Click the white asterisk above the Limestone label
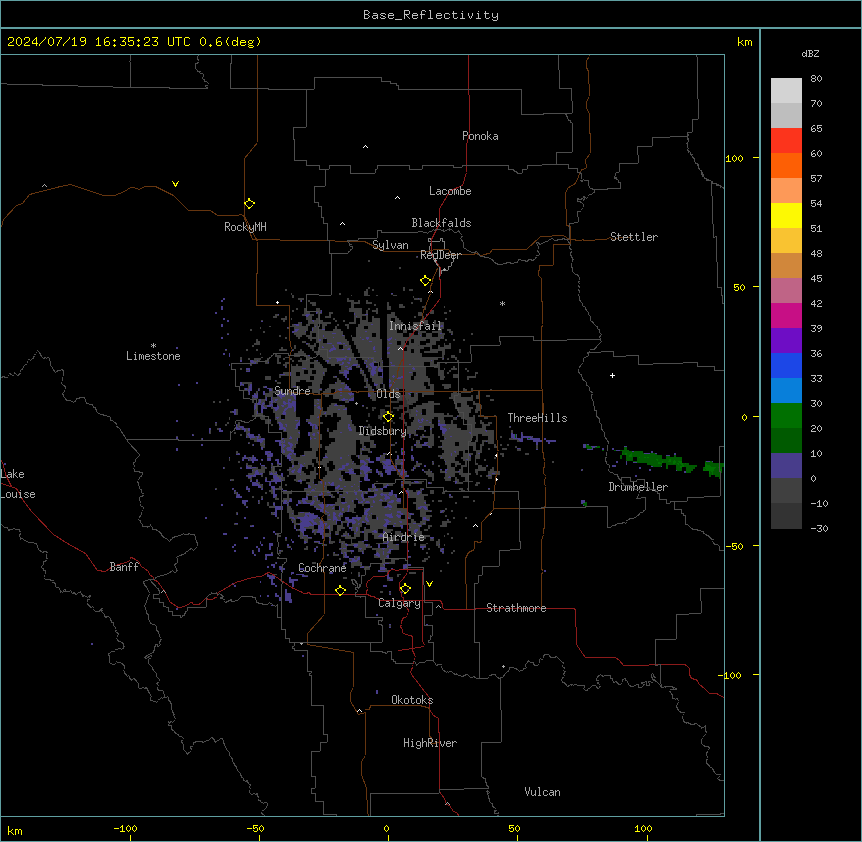The height and width of the screenshot is (842, 862). click(153, 346)
